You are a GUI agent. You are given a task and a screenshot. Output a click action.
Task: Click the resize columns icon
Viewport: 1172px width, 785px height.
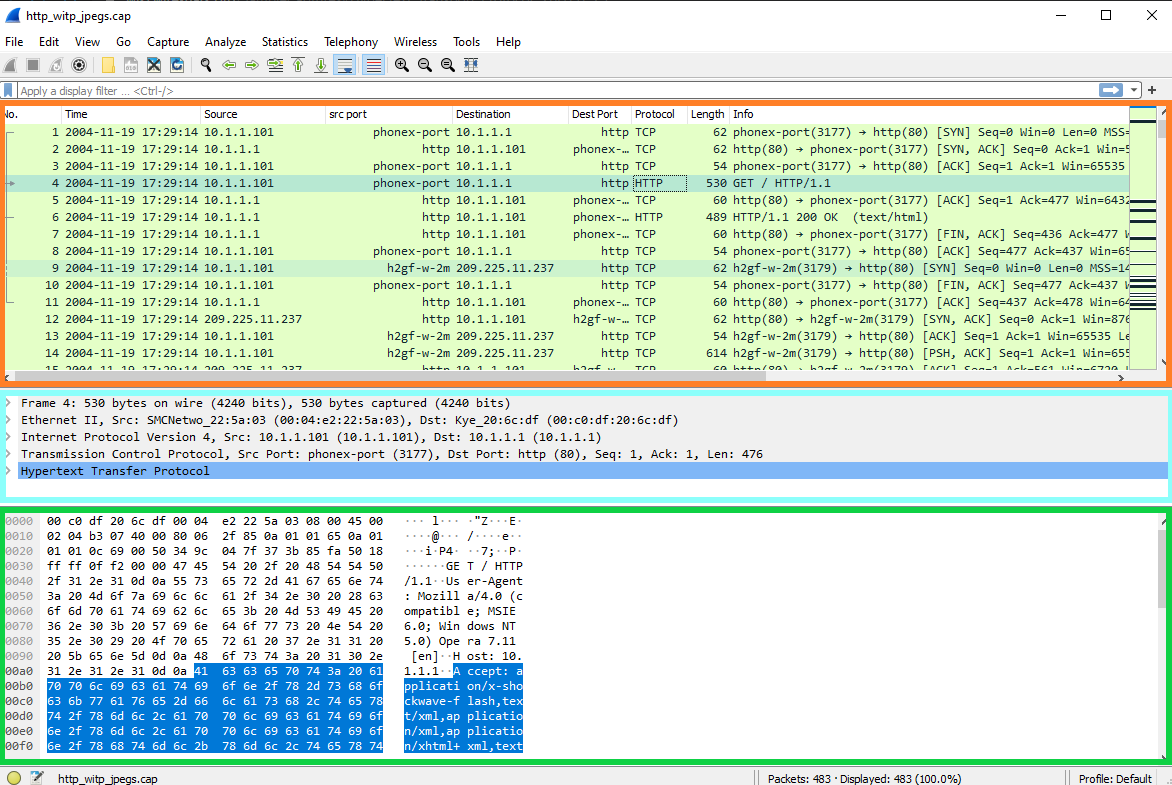(471, 65)
